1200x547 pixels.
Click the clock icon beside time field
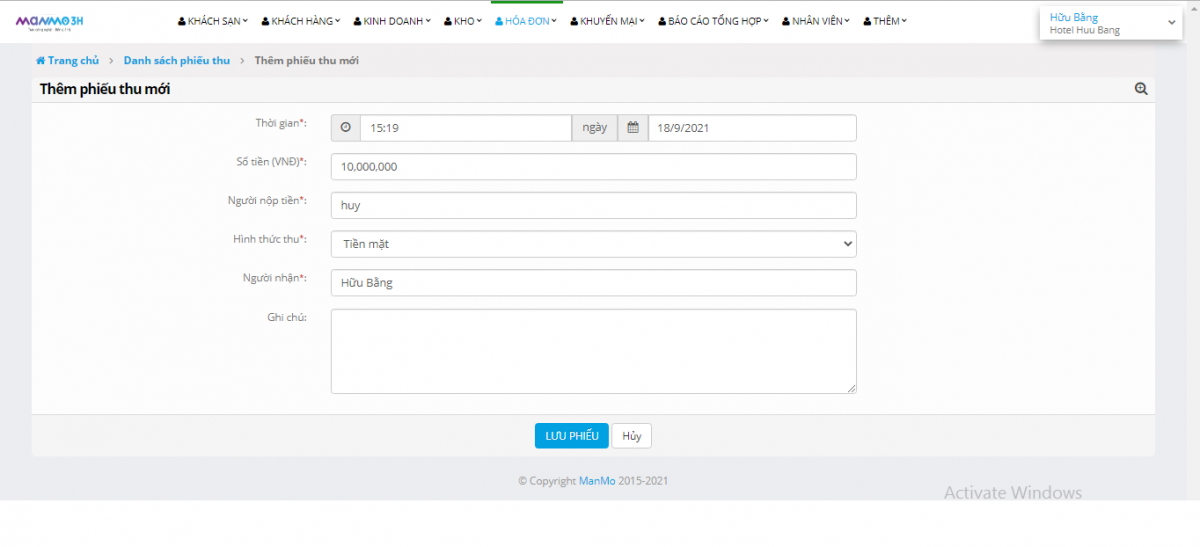pos(346,128)
